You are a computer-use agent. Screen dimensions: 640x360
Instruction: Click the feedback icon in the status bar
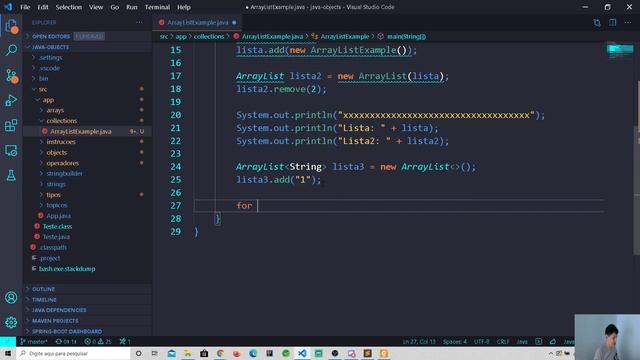click(x=553, y=341)
